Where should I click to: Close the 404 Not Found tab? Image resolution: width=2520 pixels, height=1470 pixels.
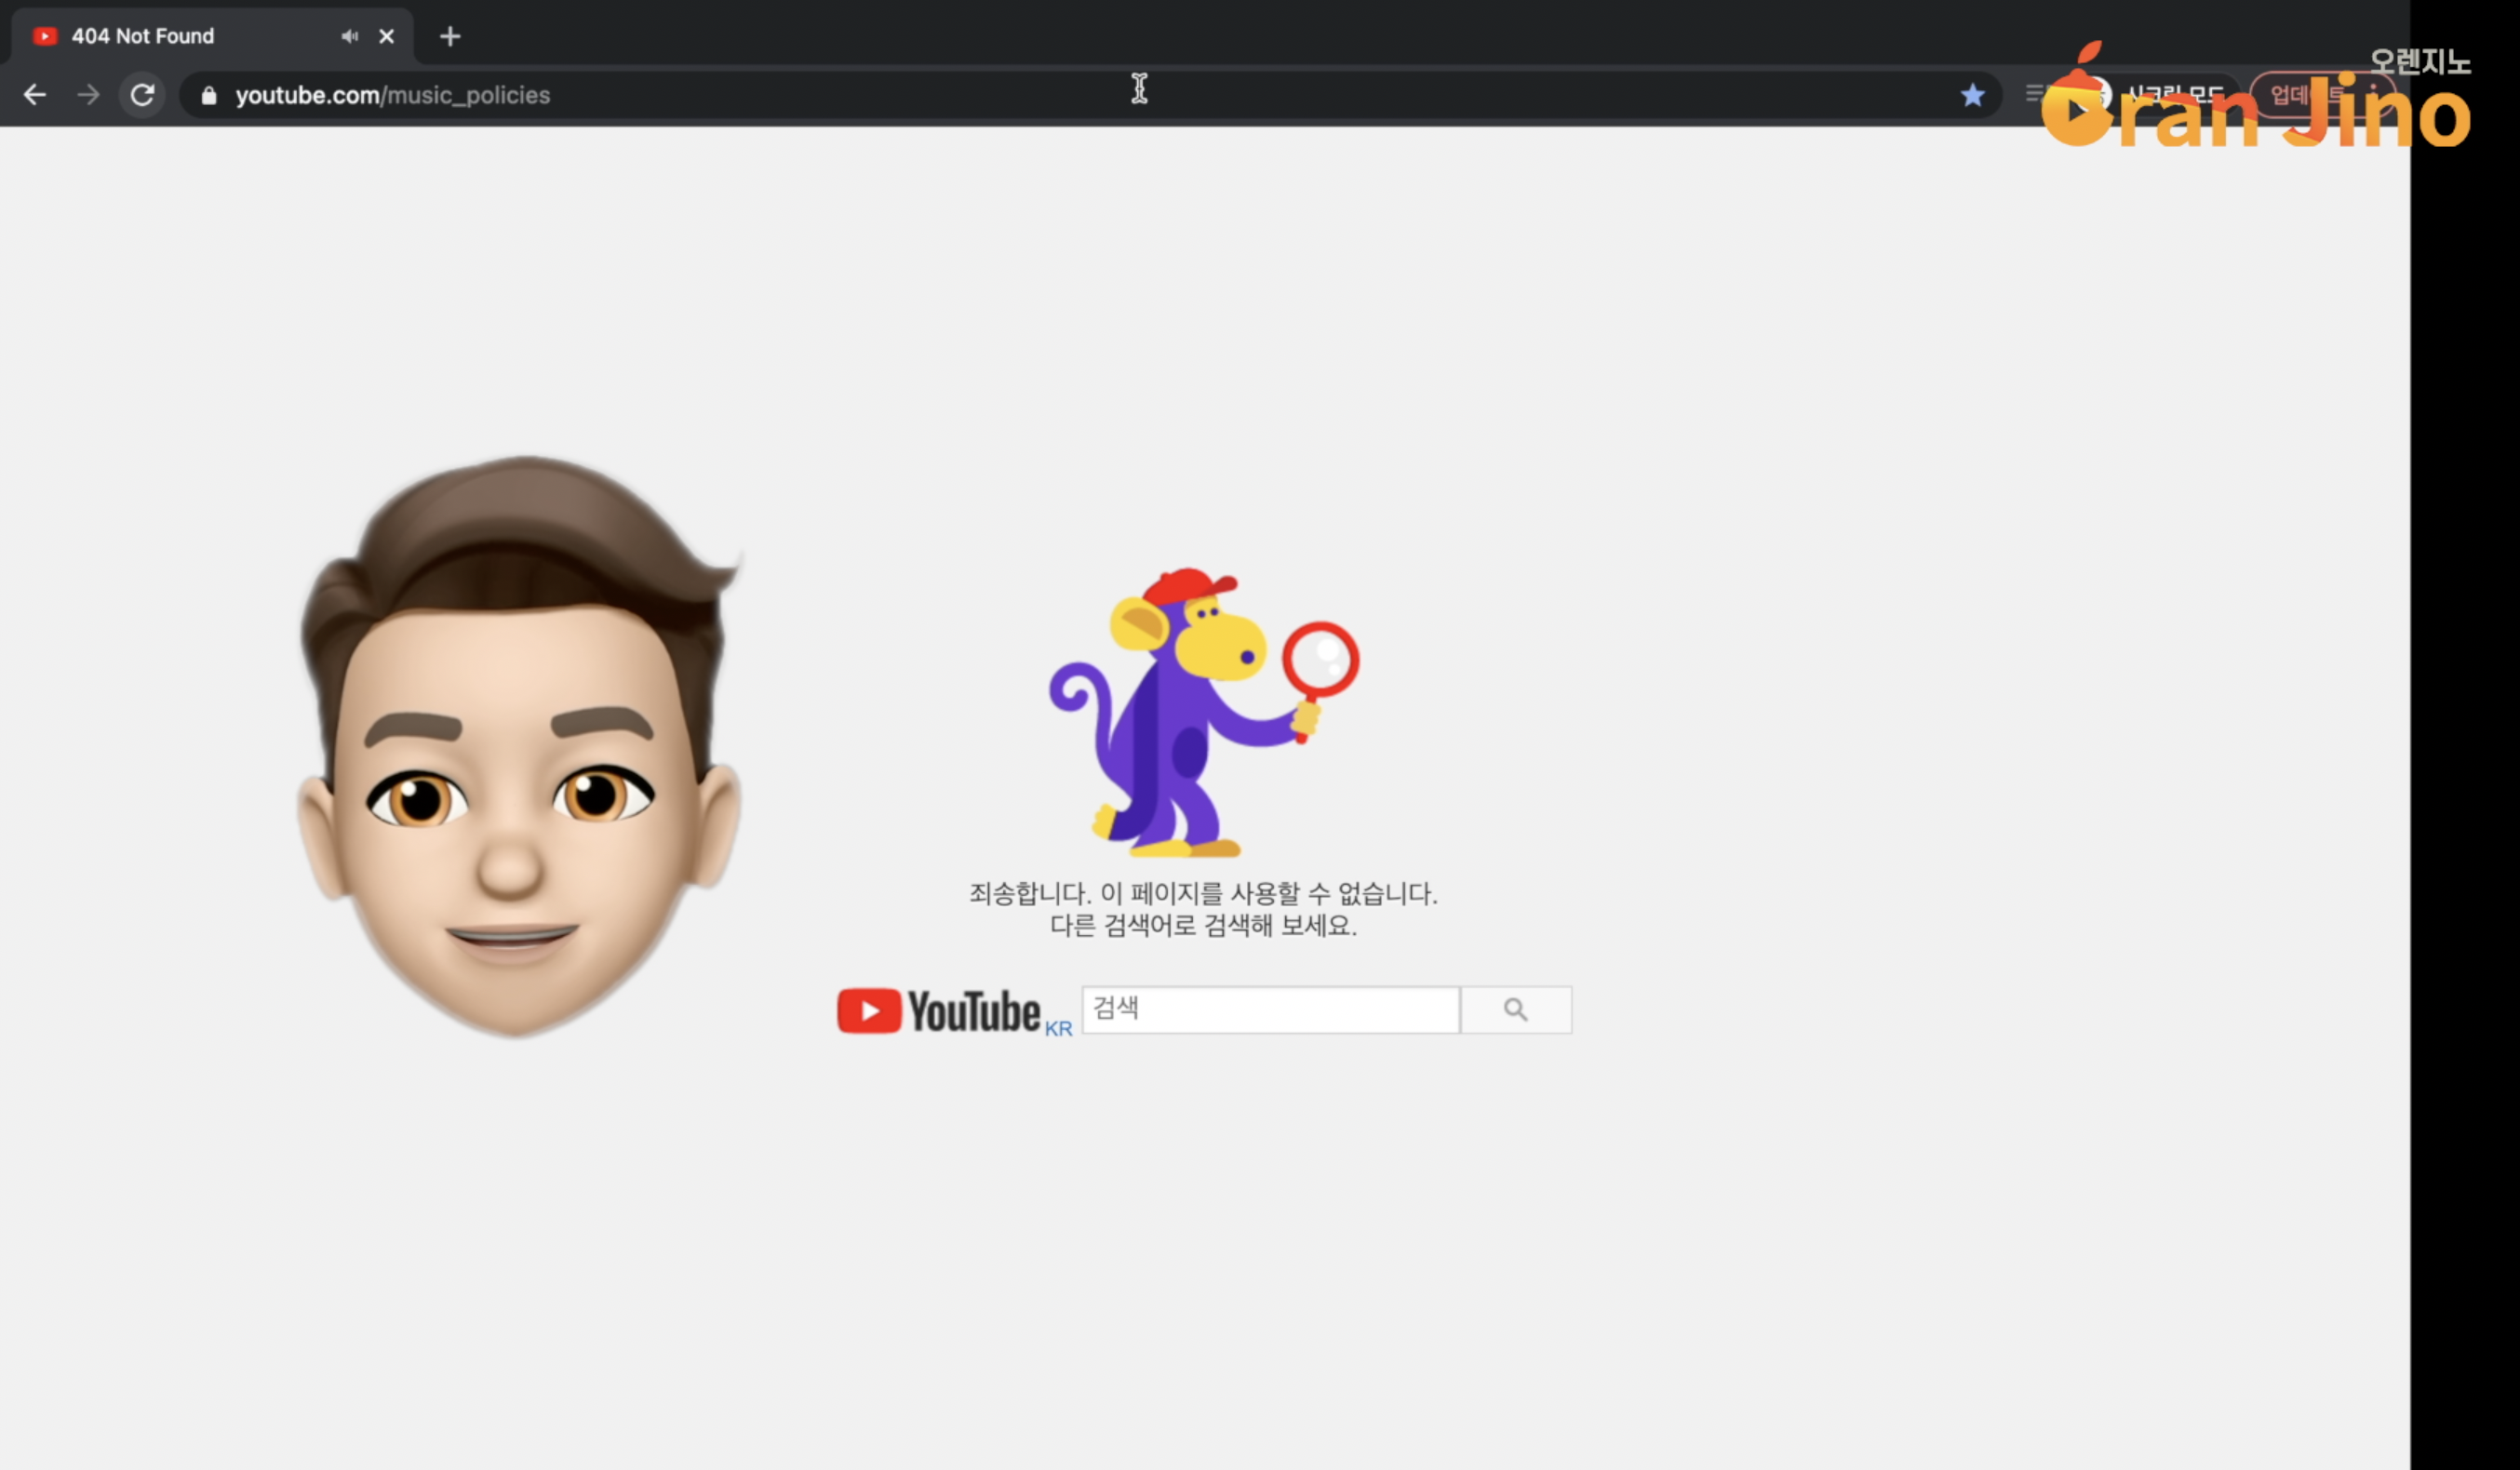(x=387, y=37)
